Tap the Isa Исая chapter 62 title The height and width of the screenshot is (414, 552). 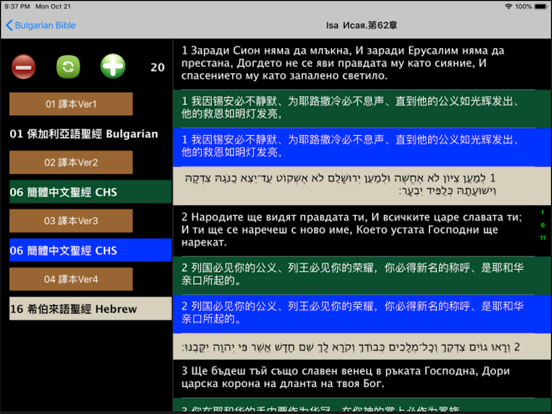click(x=362, y=25)
